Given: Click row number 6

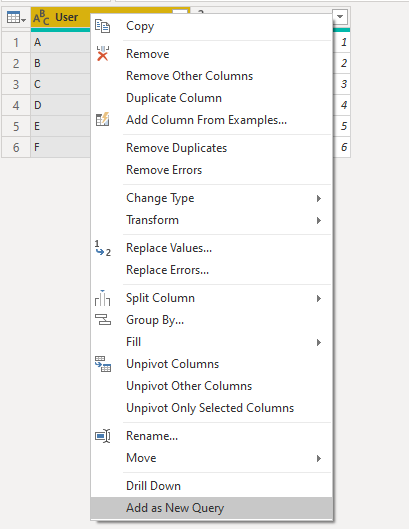Looking at the screenshot, I should (x=16, y=147).
